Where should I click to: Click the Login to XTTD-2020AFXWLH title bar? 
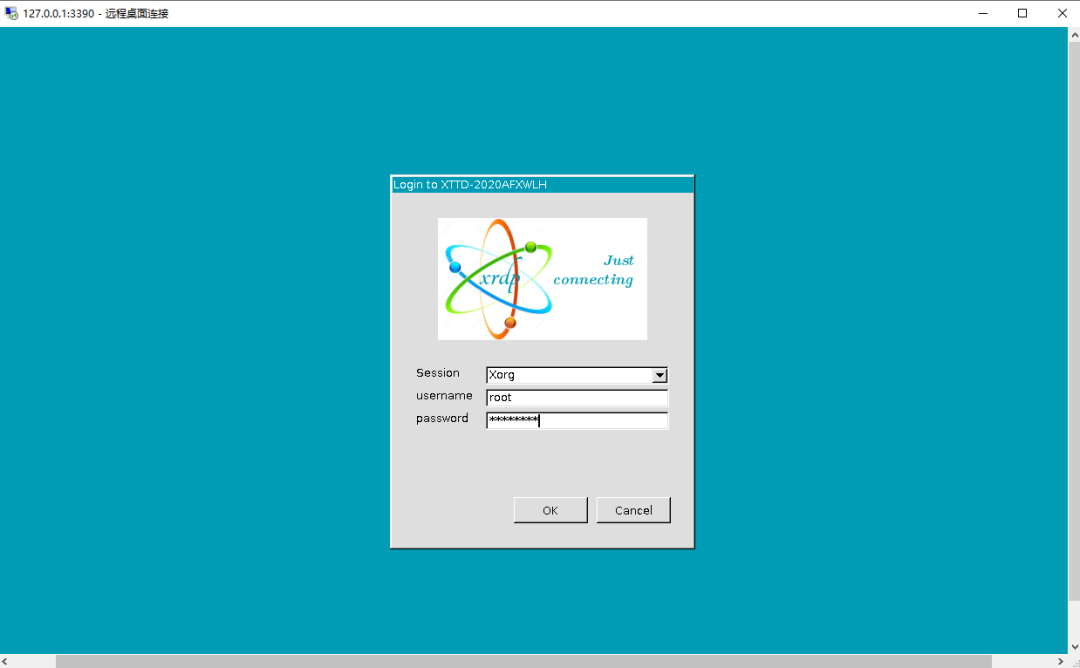(542, 185)
